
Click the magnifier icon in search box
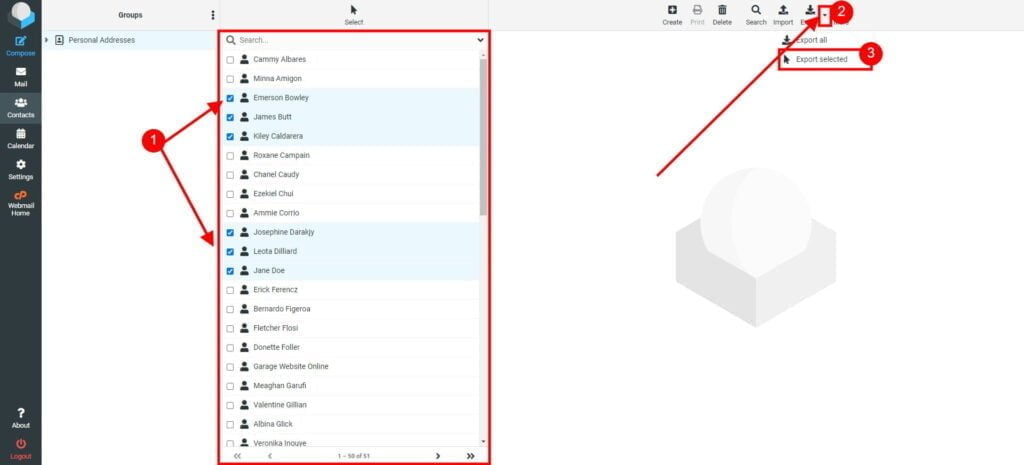pyautogui.click(x=231, y=40)
